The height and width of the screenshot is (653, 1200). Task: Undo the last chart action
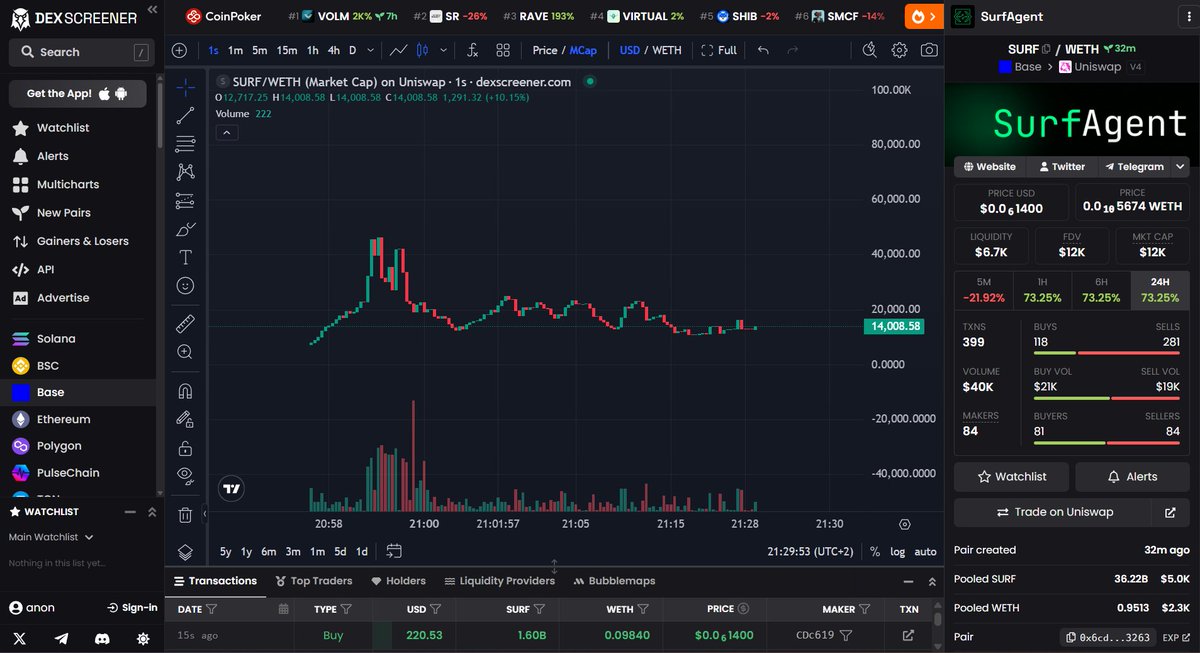tap(764, 50)
